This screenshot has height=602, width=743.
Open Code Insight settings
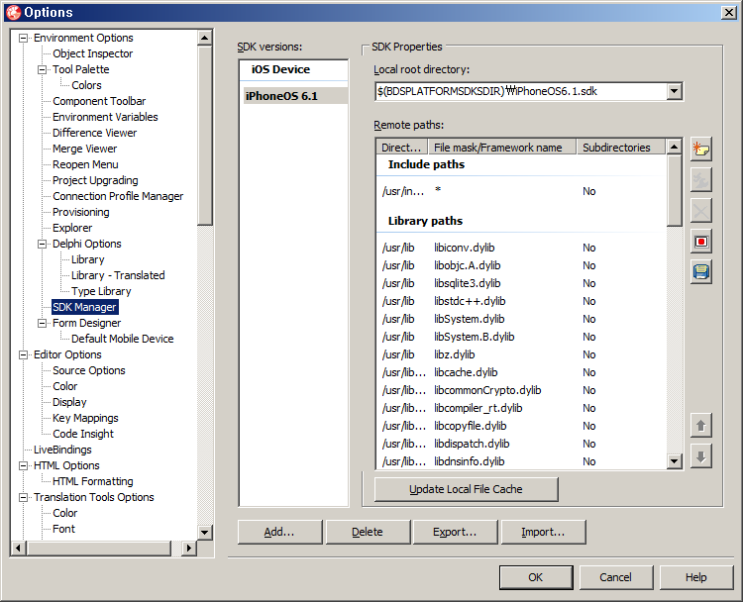83,434
